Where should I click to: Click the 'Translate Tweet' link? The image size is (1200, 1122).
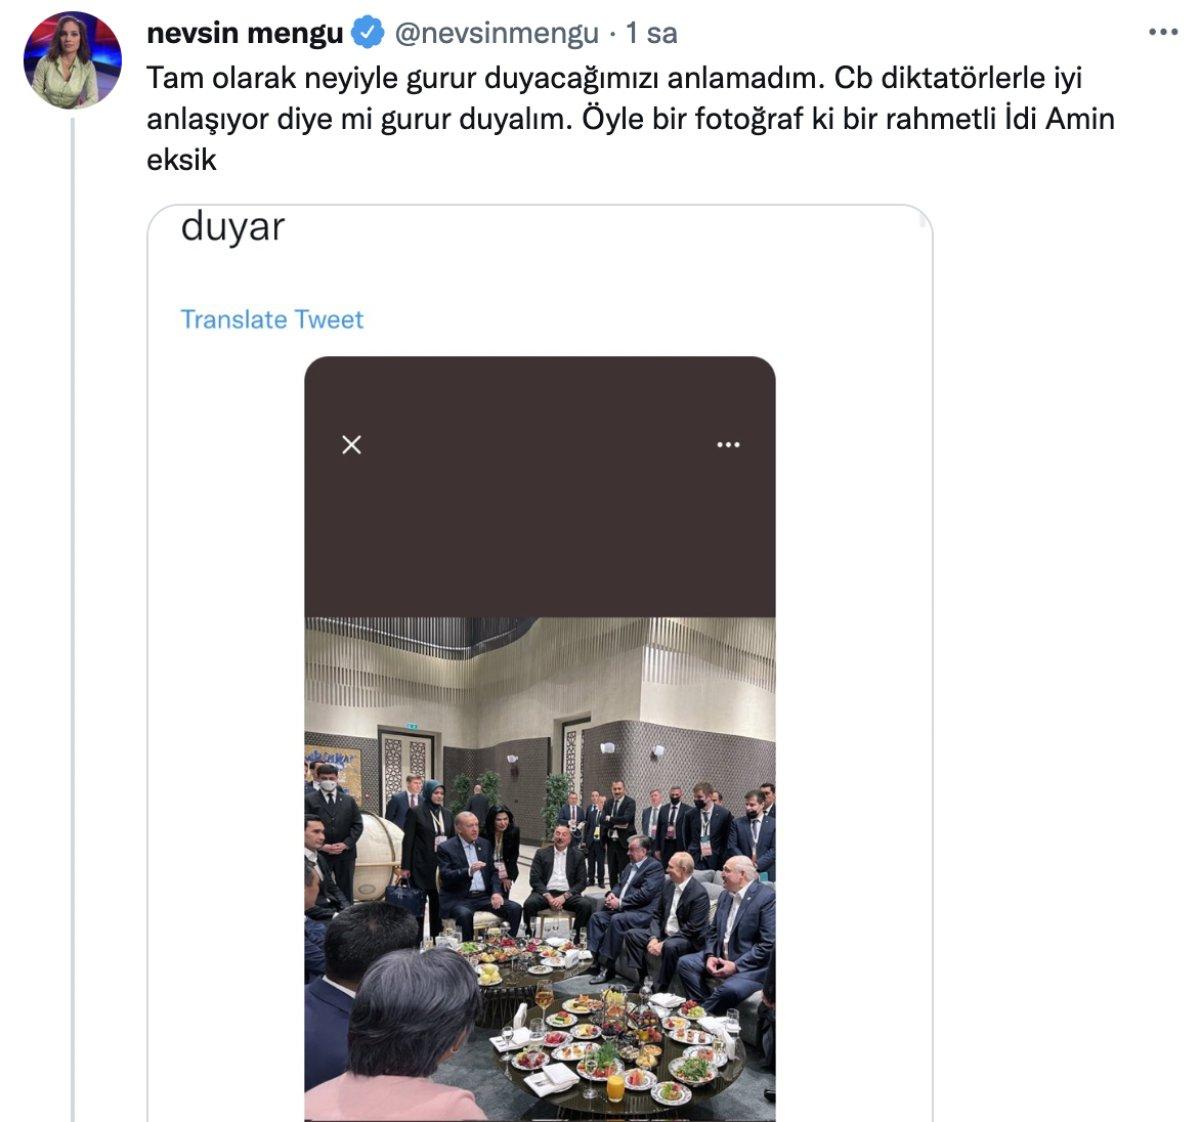point(271,320)
